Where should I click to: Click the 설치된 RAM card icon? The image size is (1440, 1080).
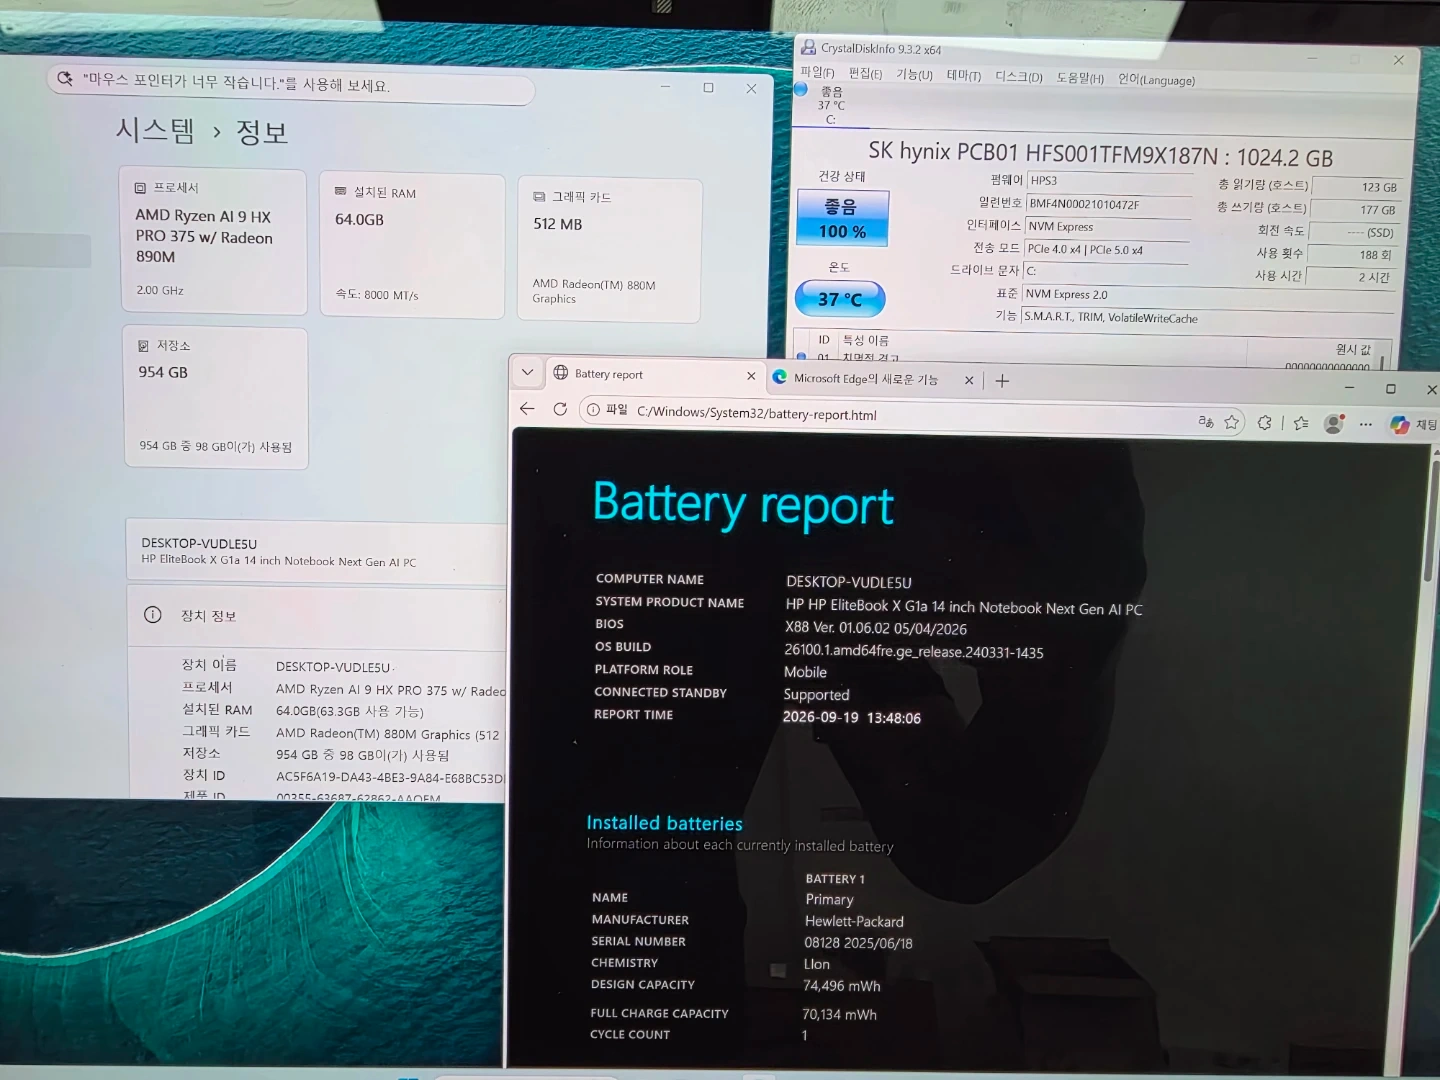click(x=340, y=191)
